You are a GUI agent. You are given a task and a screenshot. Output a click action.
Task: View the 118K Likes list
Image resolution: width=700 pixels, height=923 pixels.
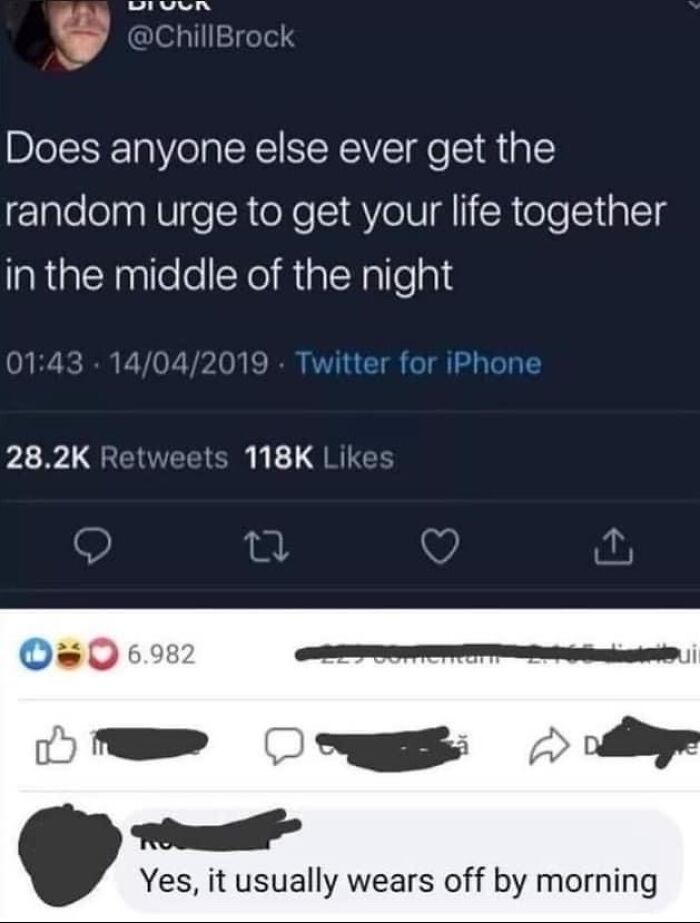[319, 458]
